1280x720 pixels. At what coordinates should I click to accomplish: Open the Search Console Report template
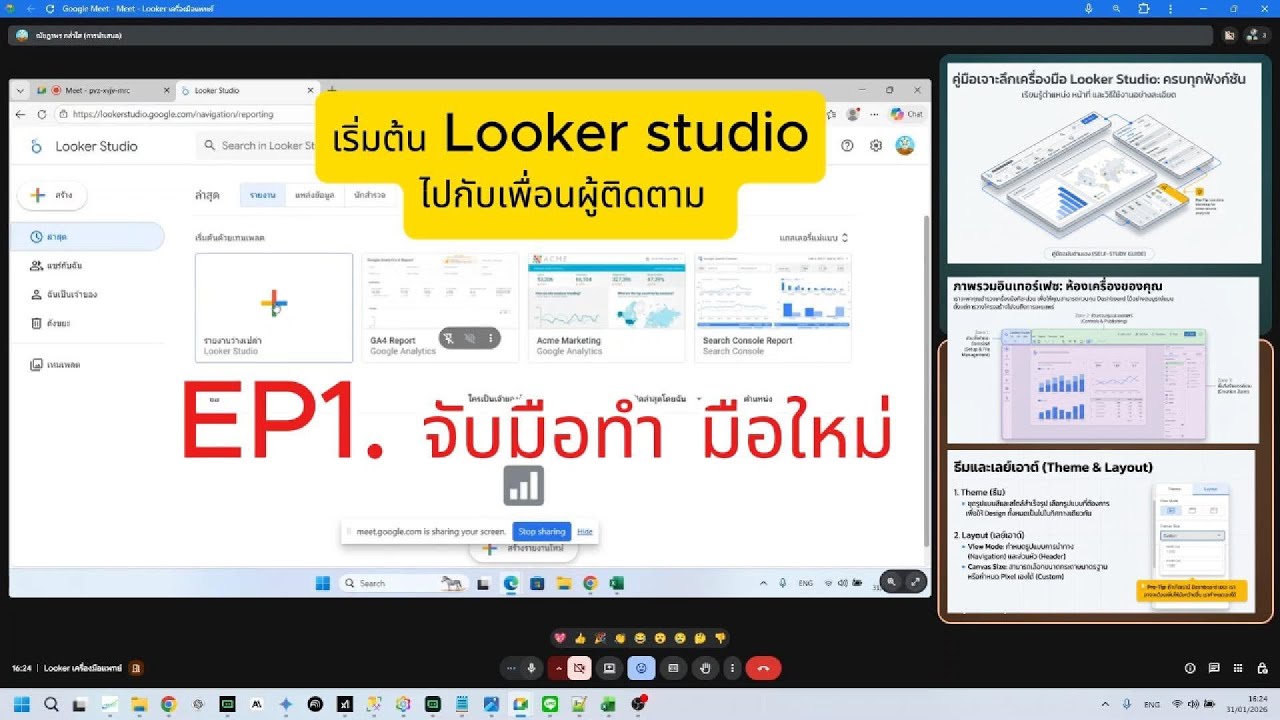[773, 307]
